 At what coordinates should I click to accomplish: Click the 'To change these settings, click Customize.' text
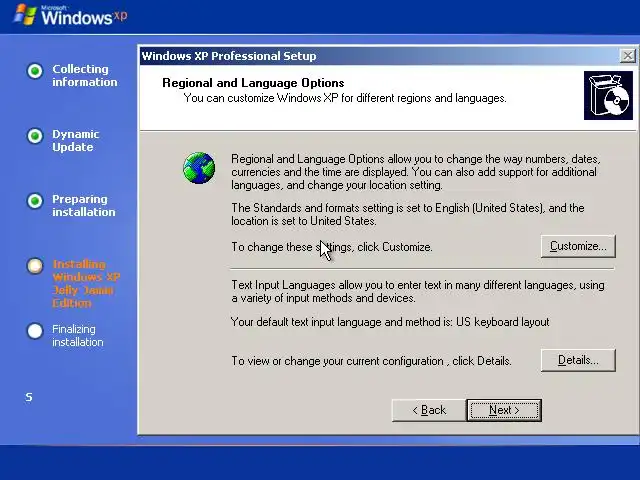point(332,247)
